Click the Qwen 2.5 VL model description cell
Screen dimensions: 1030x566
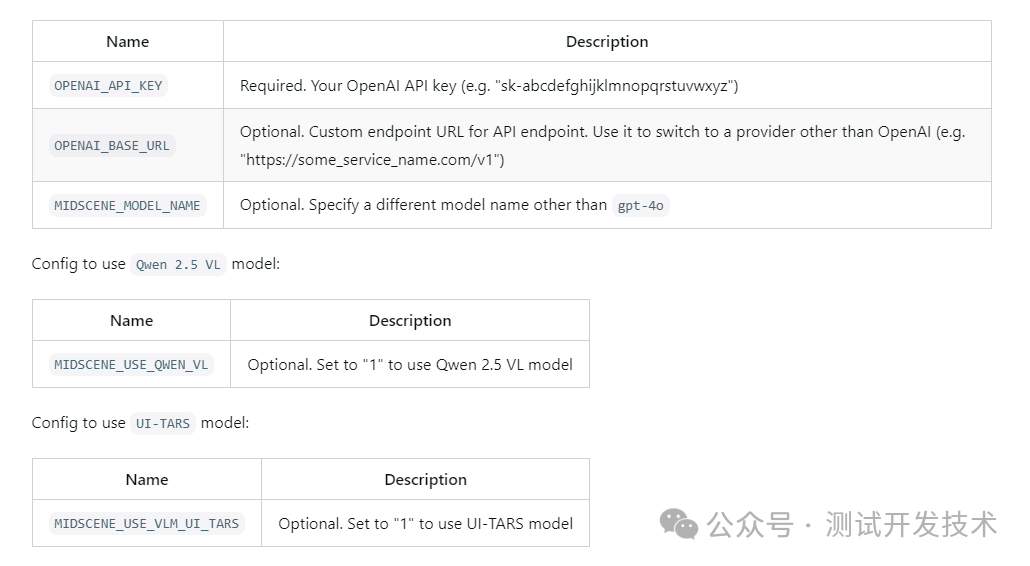(410, 365)
